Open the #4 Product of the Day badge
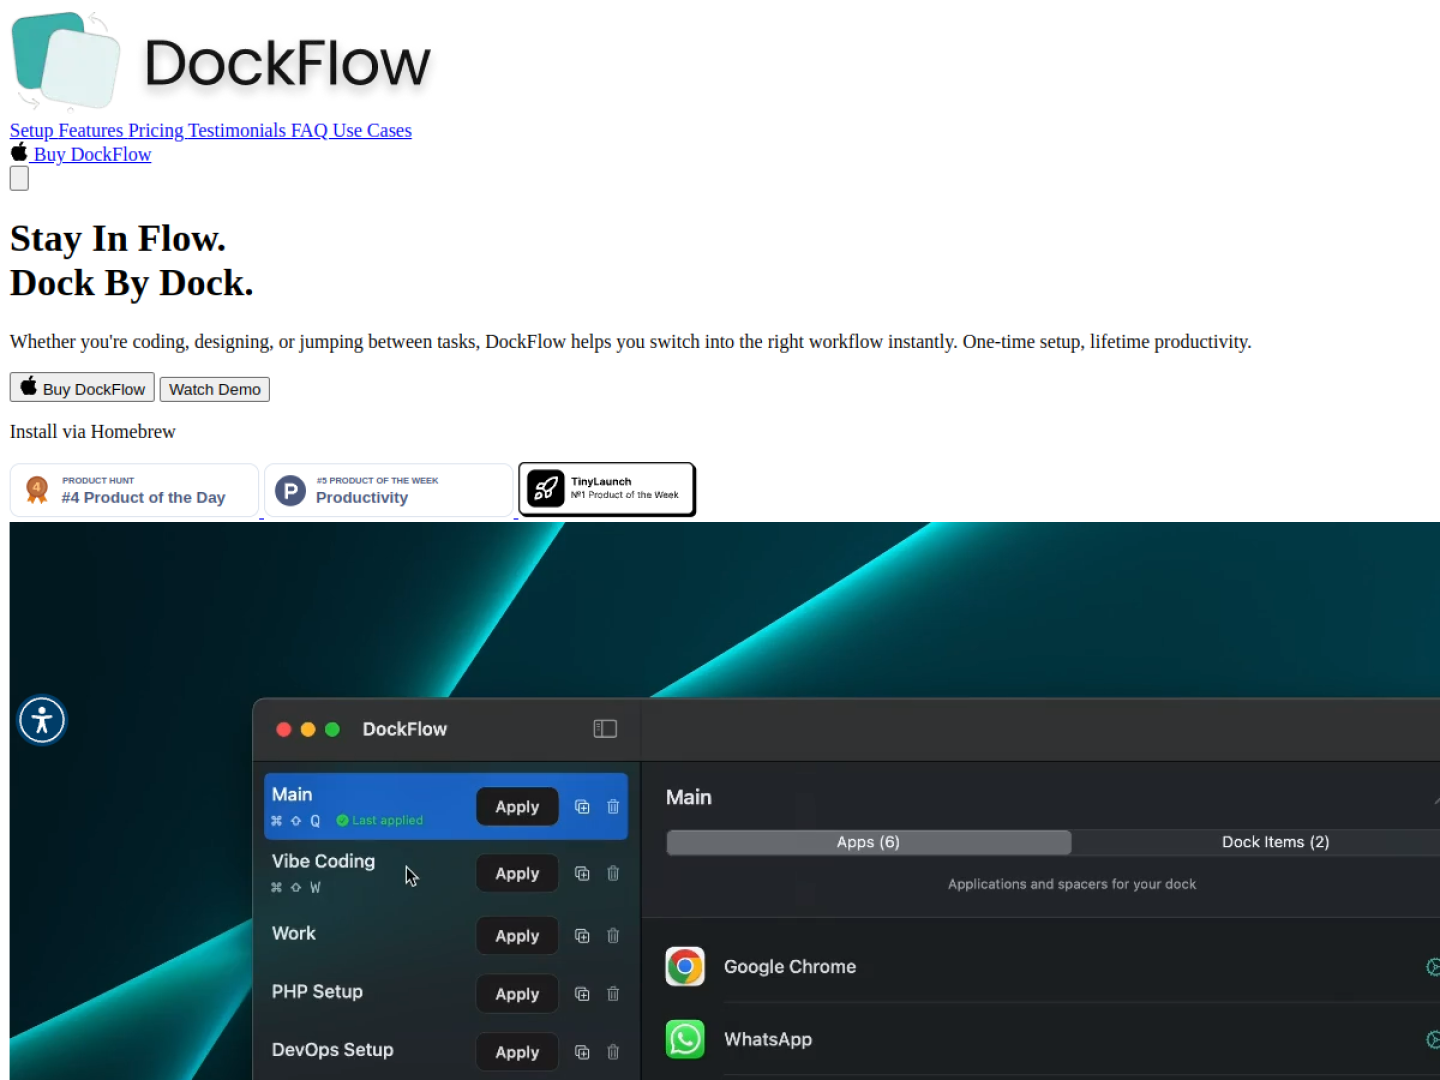The height and width of the screenshot is (1080, 1440). coord(134,490)
